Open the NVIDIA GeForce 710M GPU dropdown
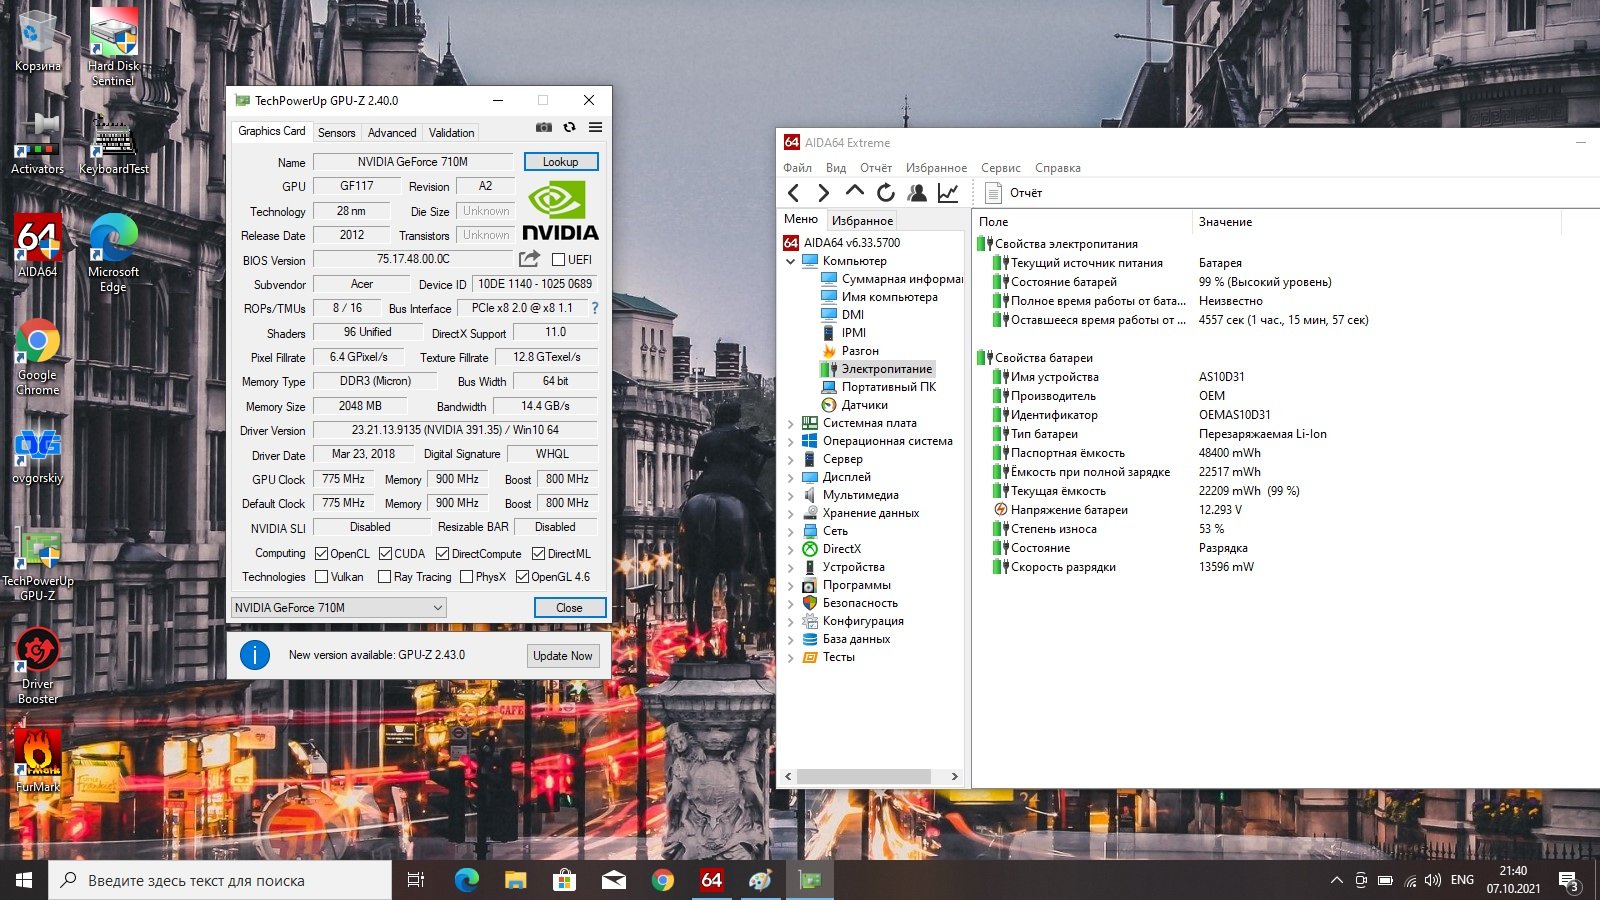Image resolution: width=1600 pixels, height=900 pixels. pos(338,608)
